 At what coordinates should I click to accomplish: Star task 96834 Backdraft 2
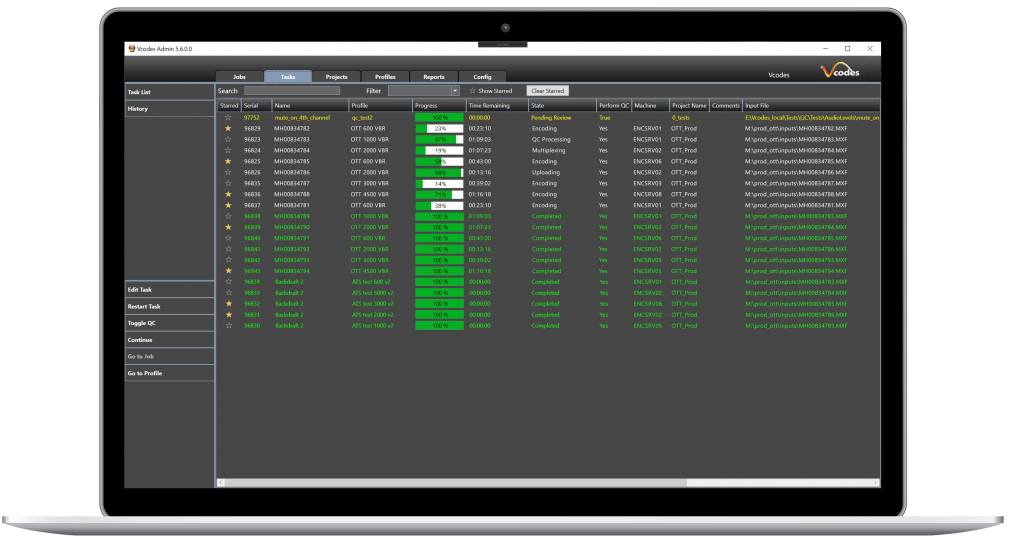228,282
